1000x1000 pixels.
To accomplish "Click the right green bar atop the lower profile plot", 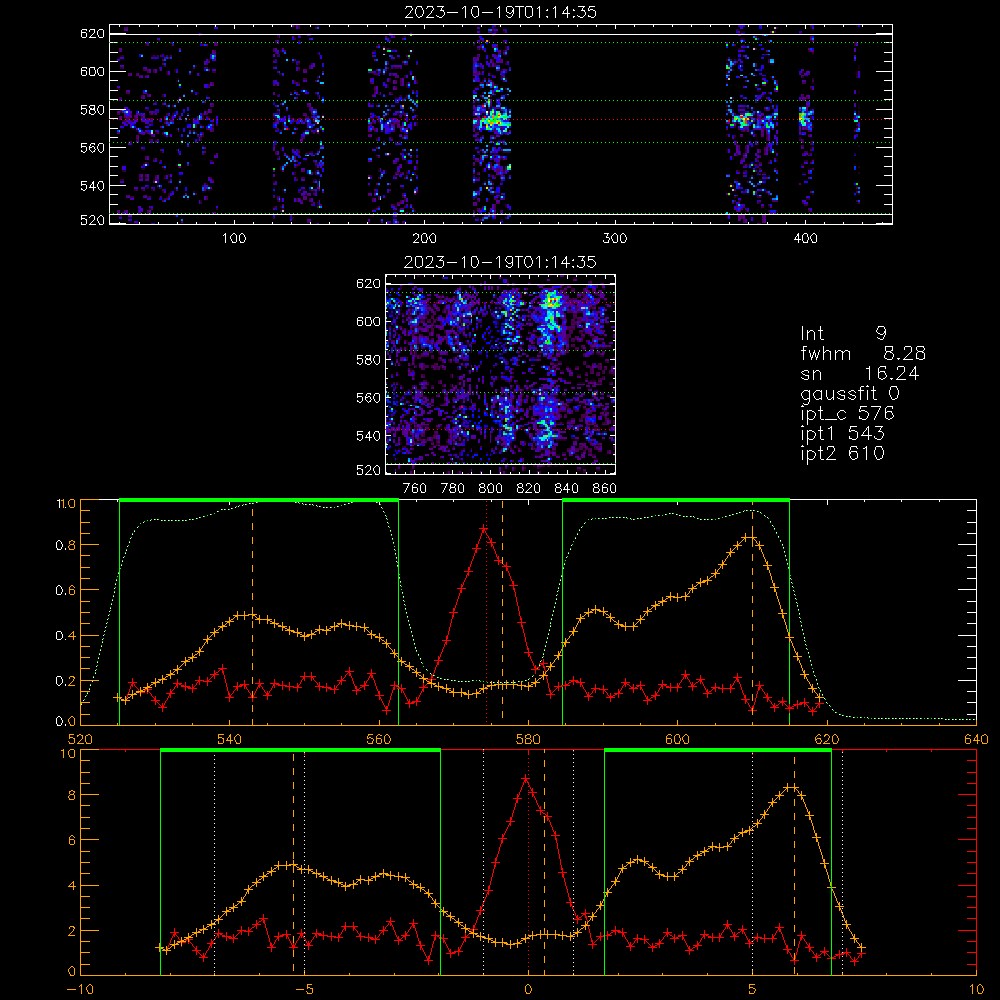I will pyautogui.click(x=717, y=750).
